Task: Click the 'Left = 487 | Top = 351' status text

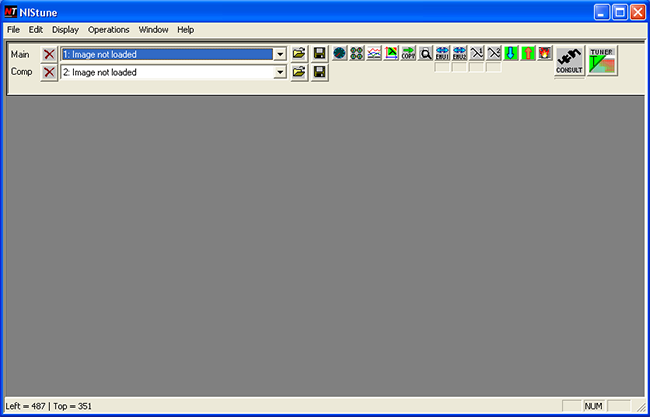Action: pyautogui.click(x=49, y=406)
